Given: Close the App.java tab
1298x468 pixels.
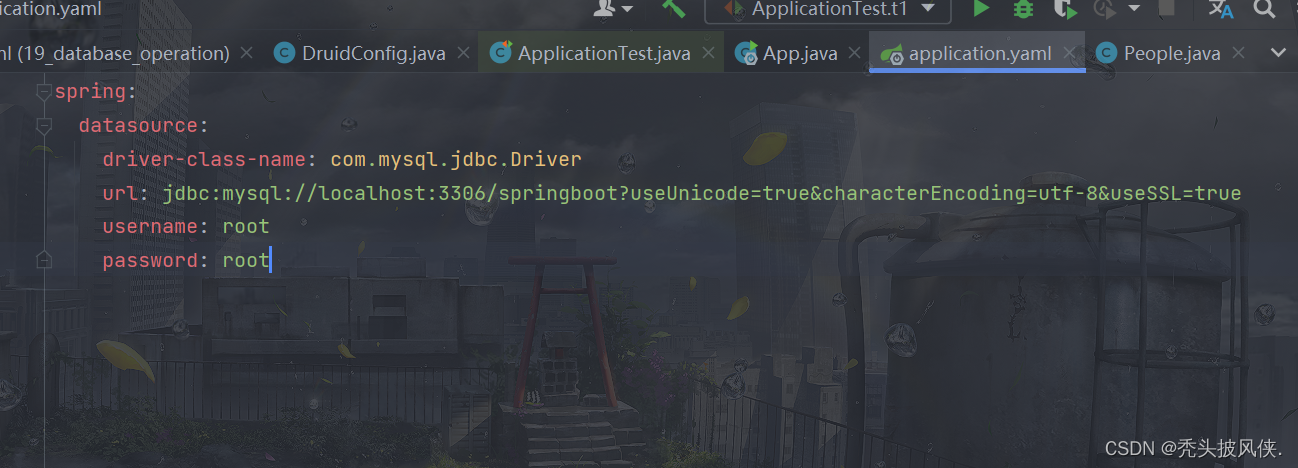Looking at the screenshot, I should [x=856, y=53].
